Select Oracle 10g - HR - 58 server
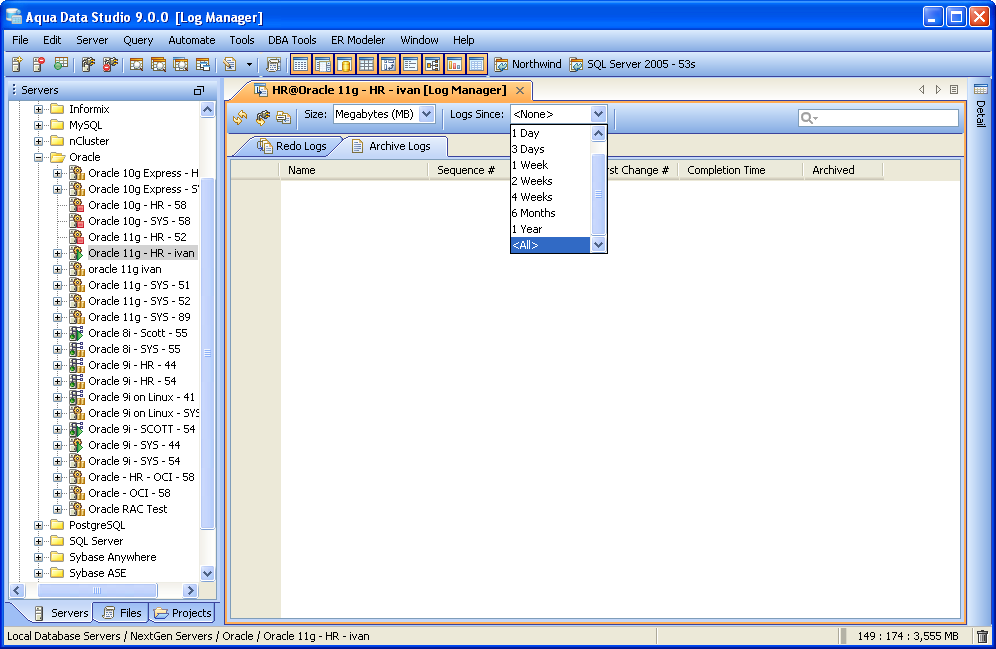 (x=137, y=205)
